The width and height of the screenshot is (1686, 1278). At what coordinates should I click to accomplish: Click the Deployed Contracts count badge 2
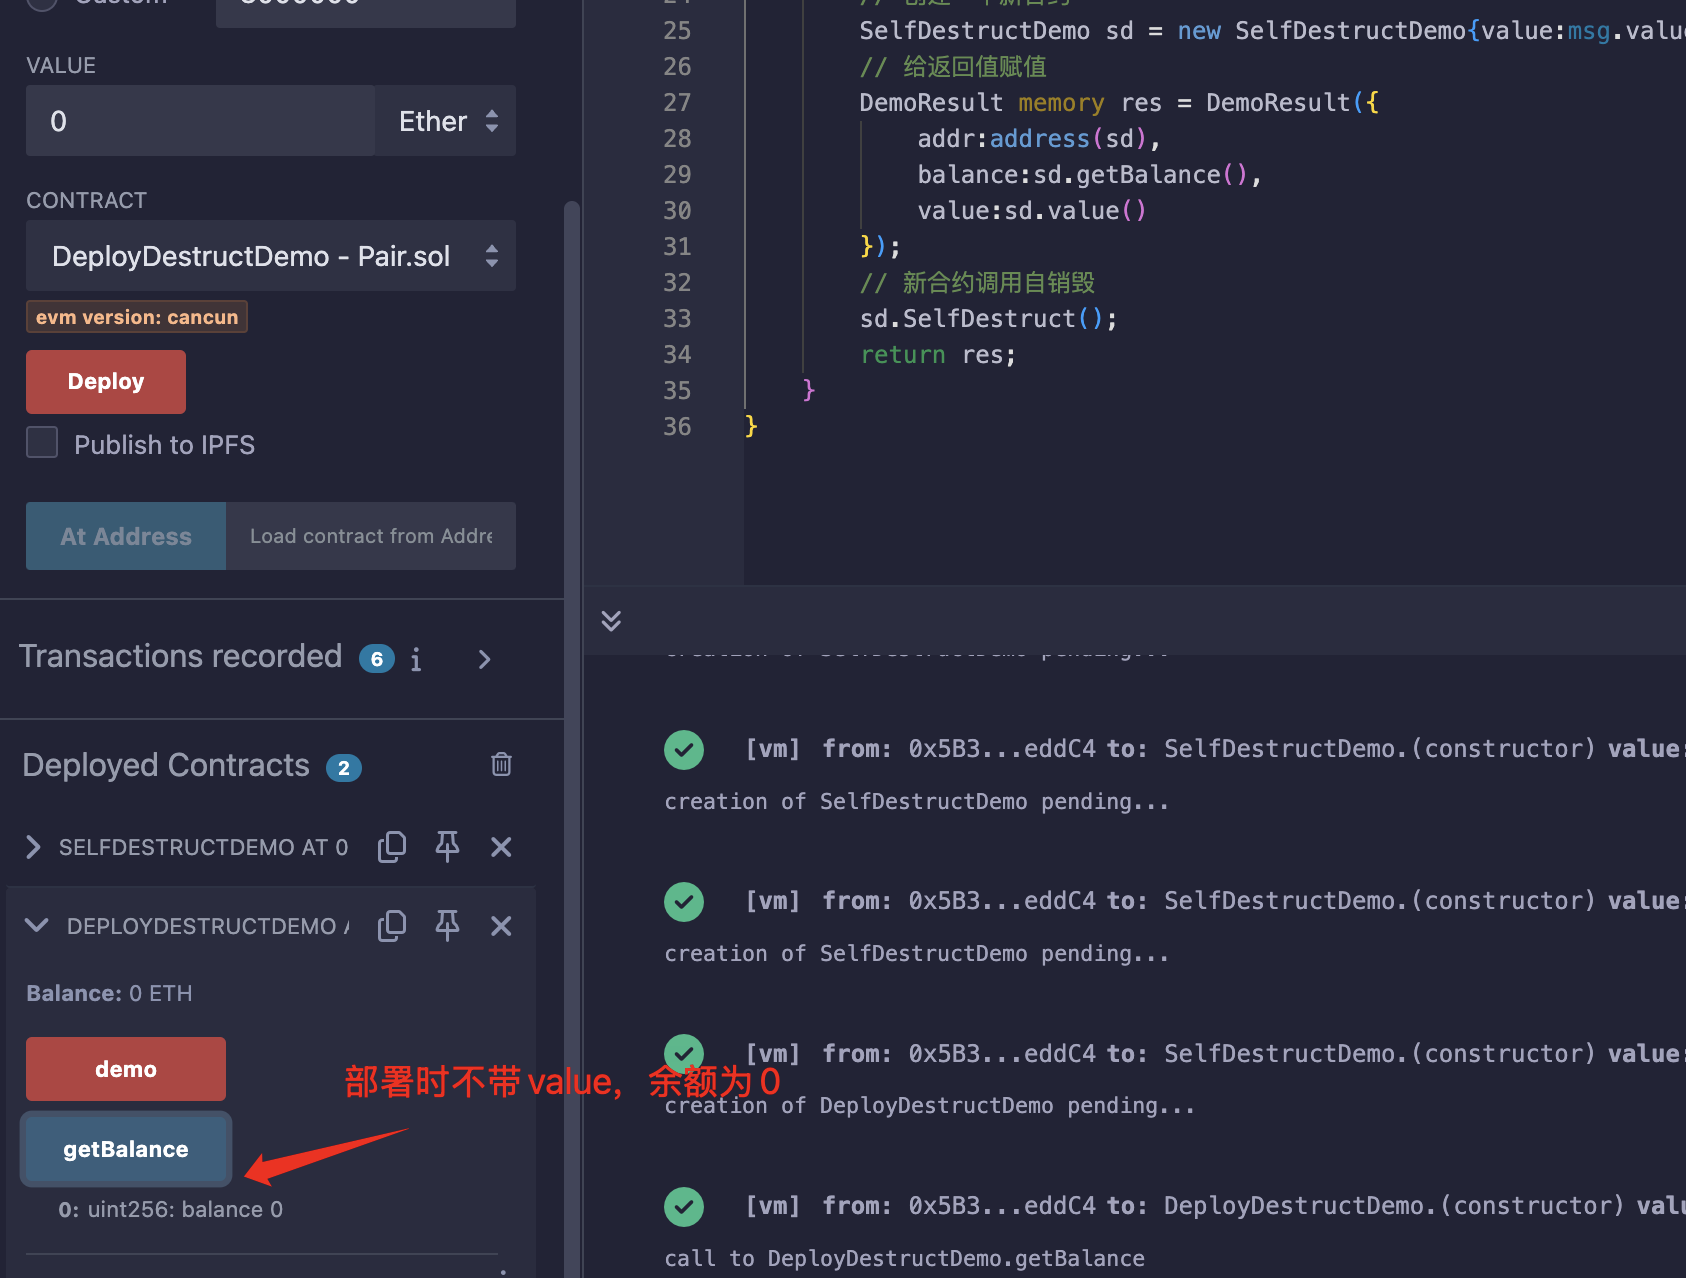point(344,768)
